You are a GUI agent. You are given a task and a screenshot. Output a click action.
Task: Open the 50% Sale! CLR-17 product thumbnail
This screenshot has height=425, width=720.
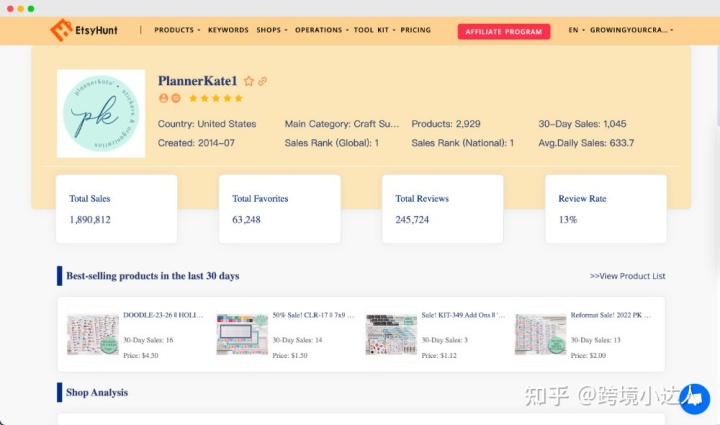tap(242, 335)
